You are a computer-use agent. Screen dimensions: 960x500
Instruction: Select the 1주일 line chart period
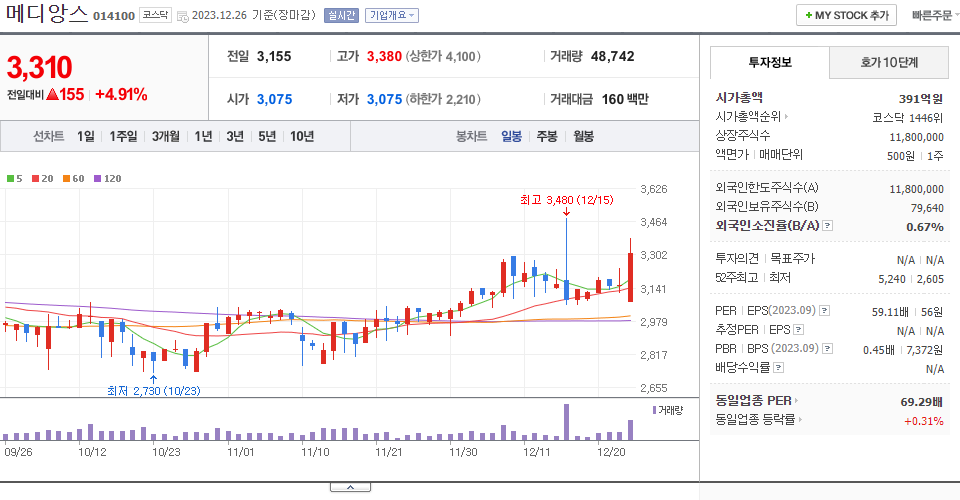click(x=123, y=136)
